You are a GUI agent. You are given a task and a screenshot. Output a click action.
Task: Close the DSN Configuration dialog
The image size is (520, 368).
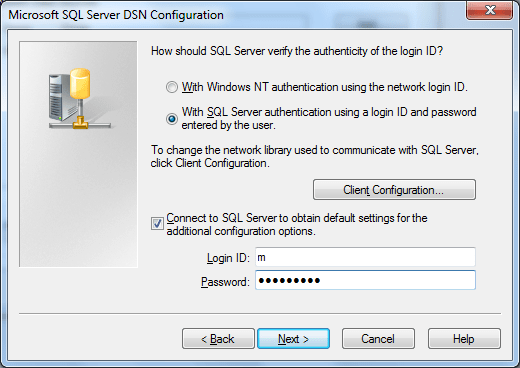pyautogui.click(x=489, y=10)
